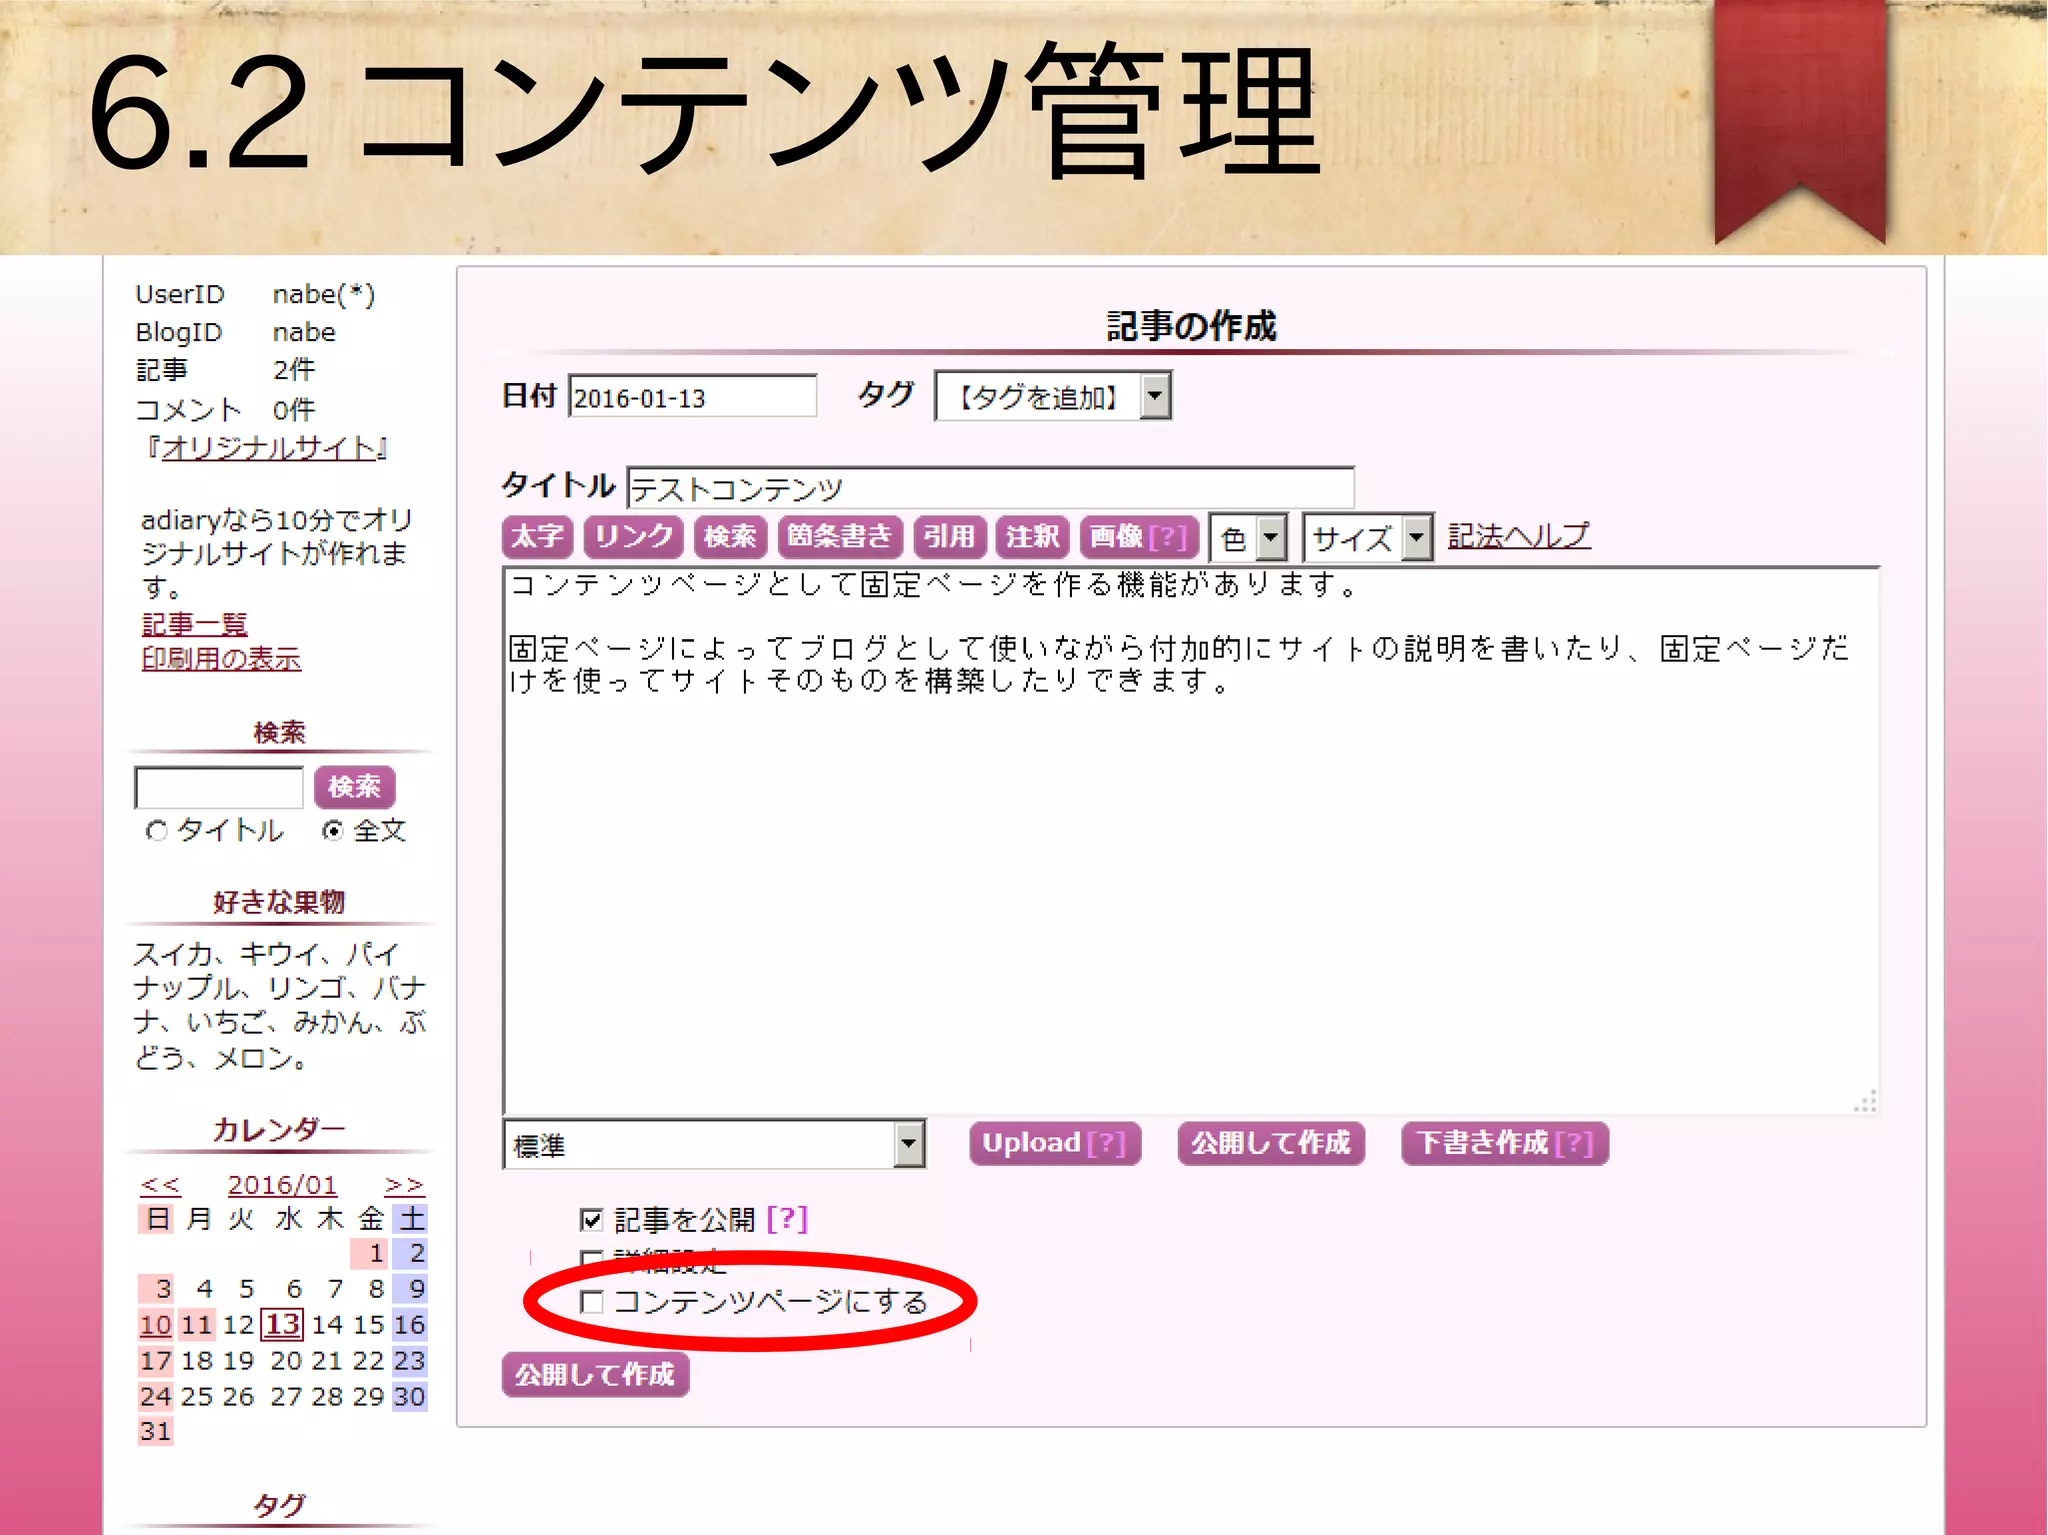Viewport: 2048px width, 1535px height.
Task: Click the sidebar 検索 search button
Action: pyautogui.click(x=355, y=787)
